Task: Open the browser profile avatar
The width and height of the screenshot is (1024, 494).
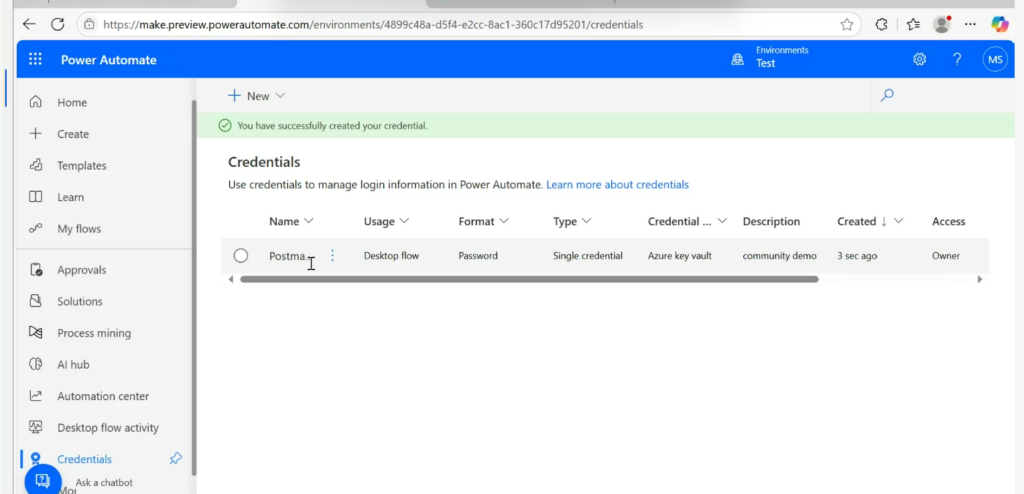Action: (942, 25)
